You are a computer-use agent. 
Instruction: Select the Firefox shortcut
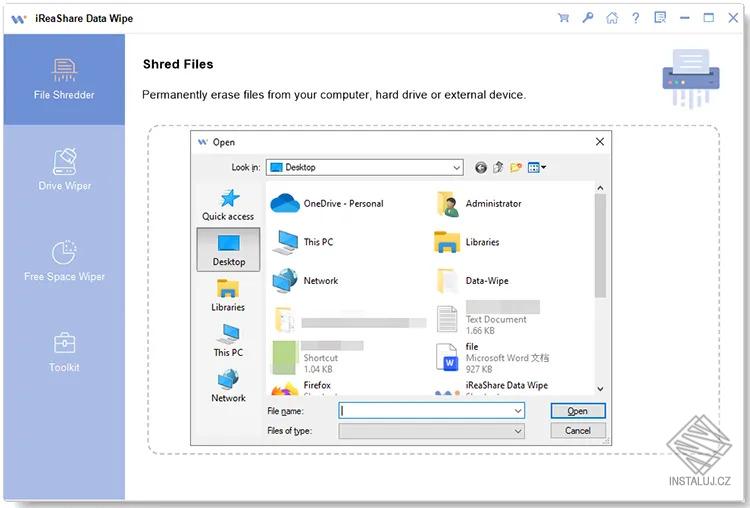pyautogui.click(x=302, y=388)
